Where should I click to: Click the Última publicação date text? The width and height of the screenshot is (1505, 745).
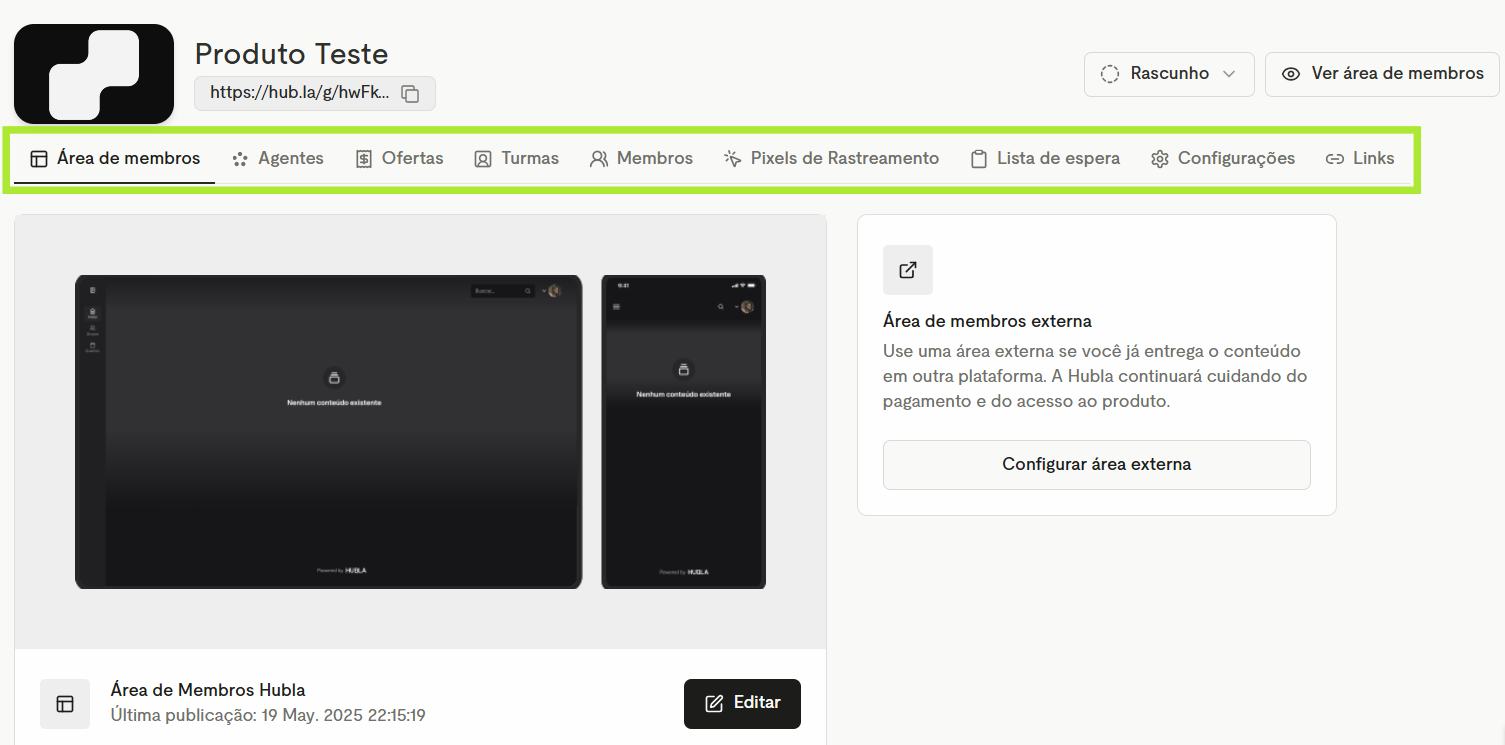(x=268, y=716)
